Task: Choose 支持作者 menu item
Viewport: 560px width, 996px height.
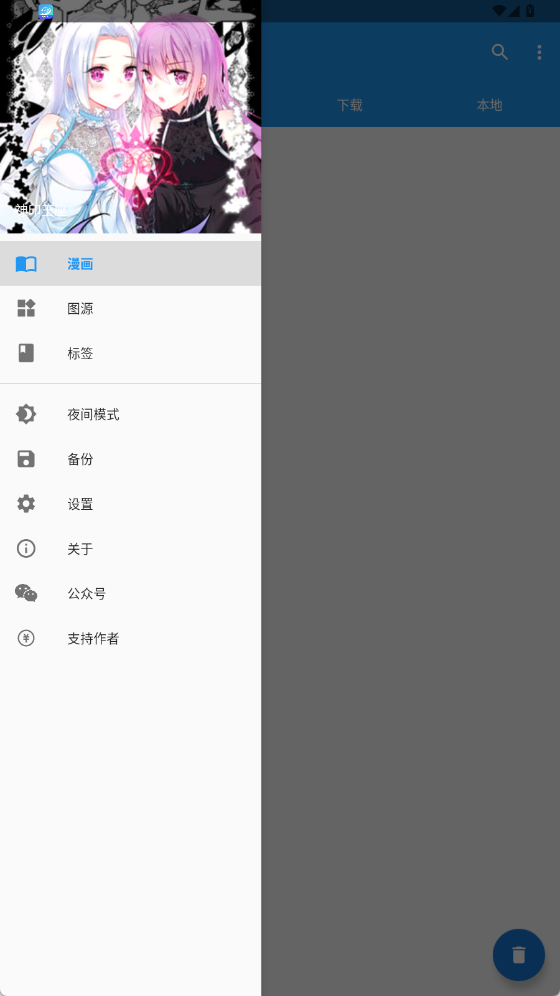Action: click(x=130, y=638)
